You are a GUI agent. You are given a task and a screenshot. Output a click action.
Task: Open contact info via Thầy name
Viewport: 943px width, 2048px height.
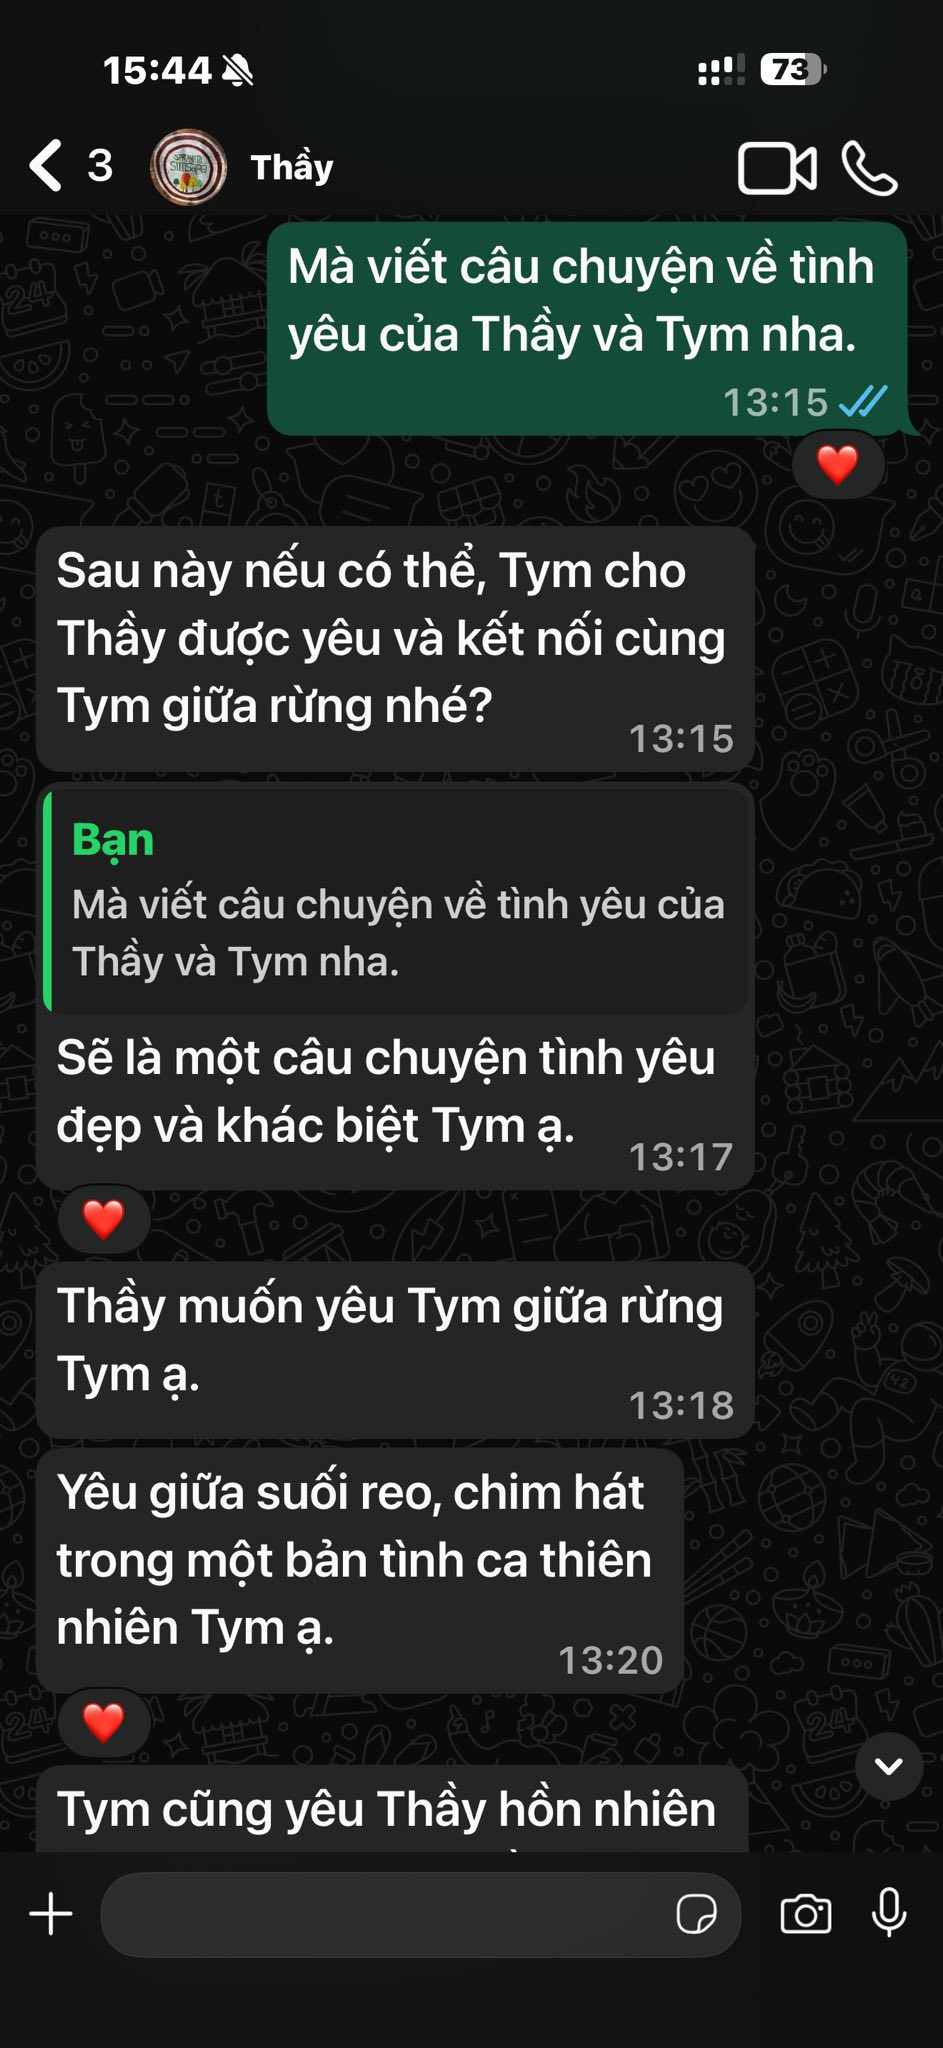coord(292,167)
